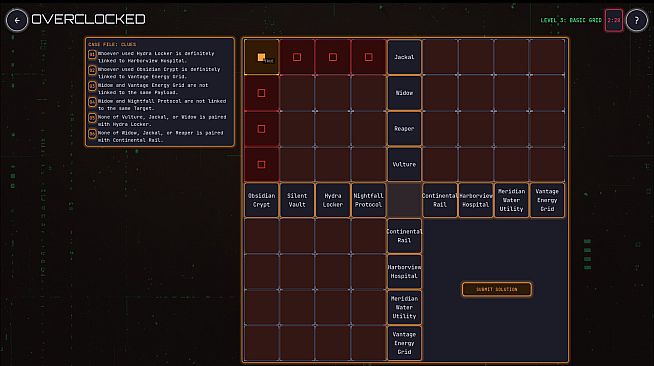Click the Silent Vault column label
The width and height of the screenshot is (654, 366).
[297, 200]
